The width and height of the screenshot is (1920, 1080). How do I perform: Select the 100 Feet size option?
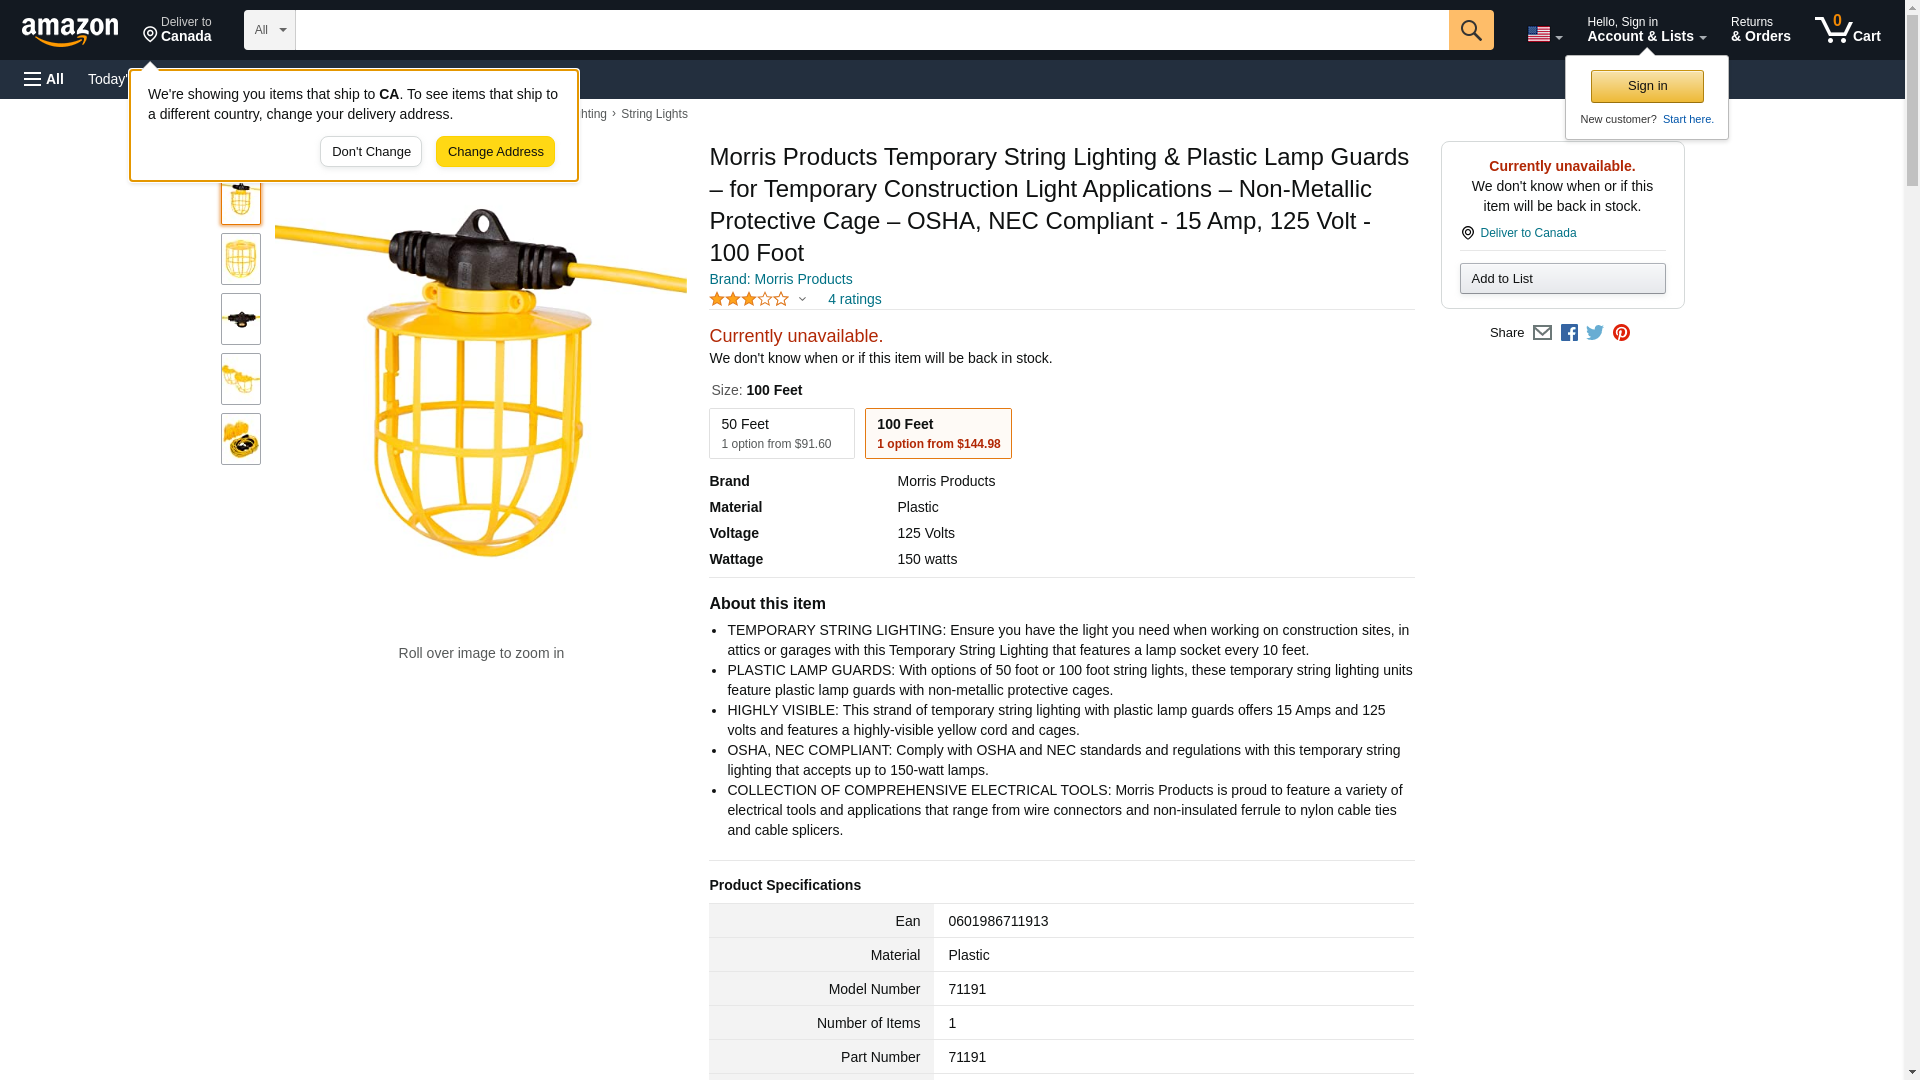tap(937, 433)
